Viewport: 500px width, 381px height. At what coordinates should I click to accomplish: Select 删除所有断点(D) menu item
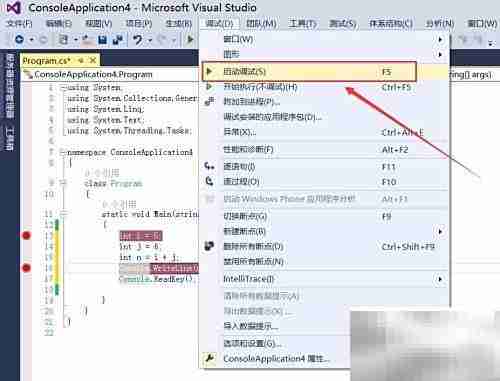click(325, 247)
